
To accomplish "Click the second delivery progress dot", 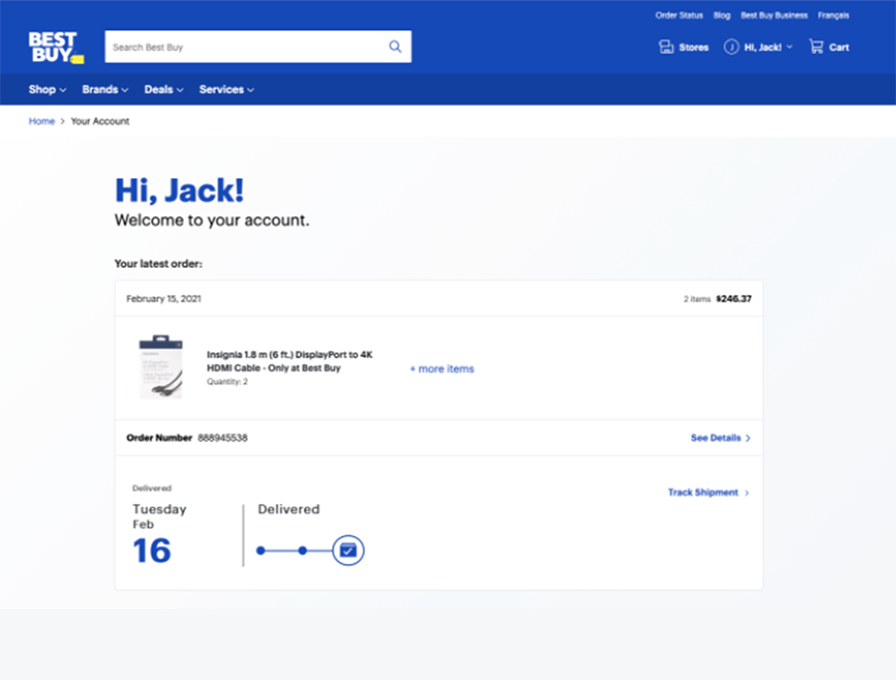I will click(x=302, y=550).
